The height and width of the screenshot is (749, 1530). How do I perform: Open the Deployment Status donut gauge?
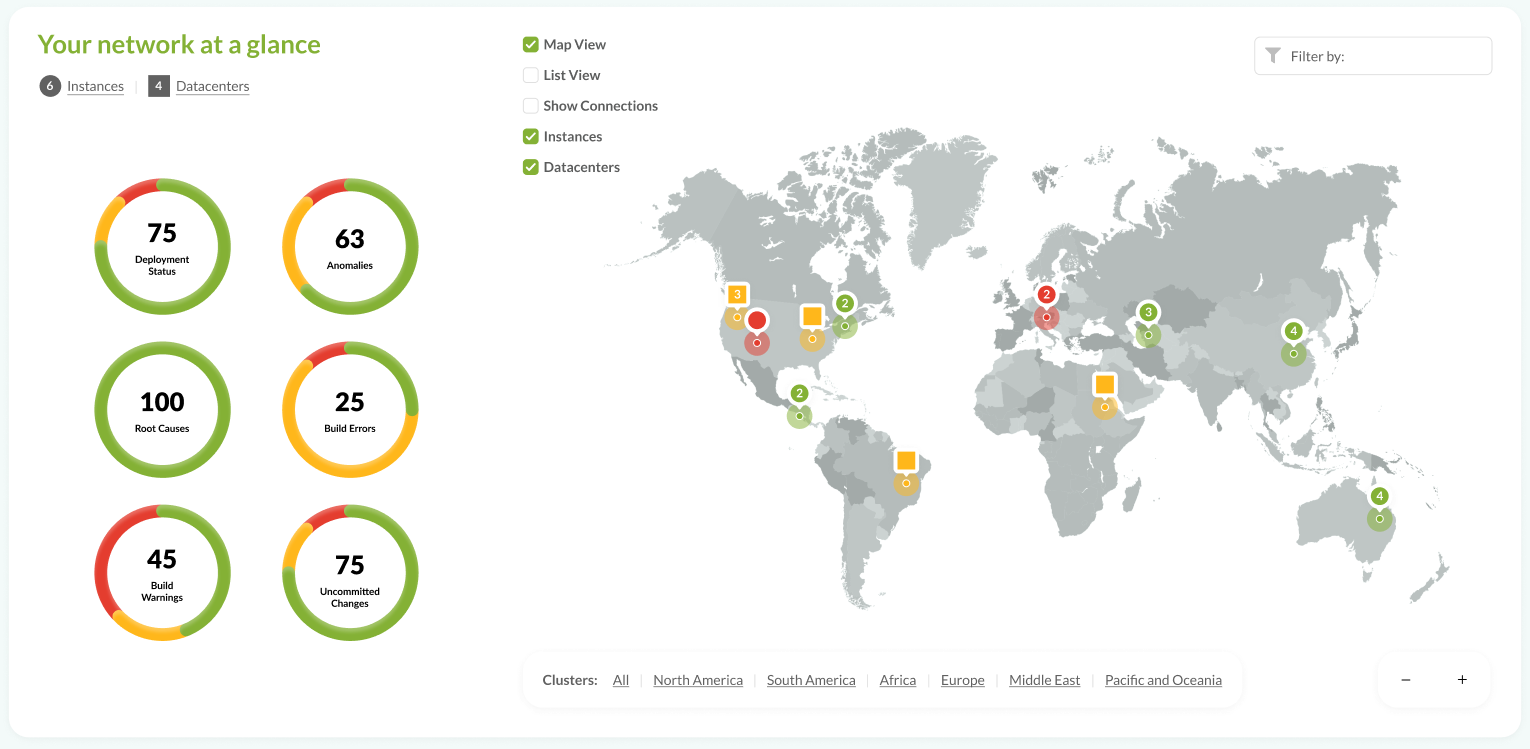point(162,247)
